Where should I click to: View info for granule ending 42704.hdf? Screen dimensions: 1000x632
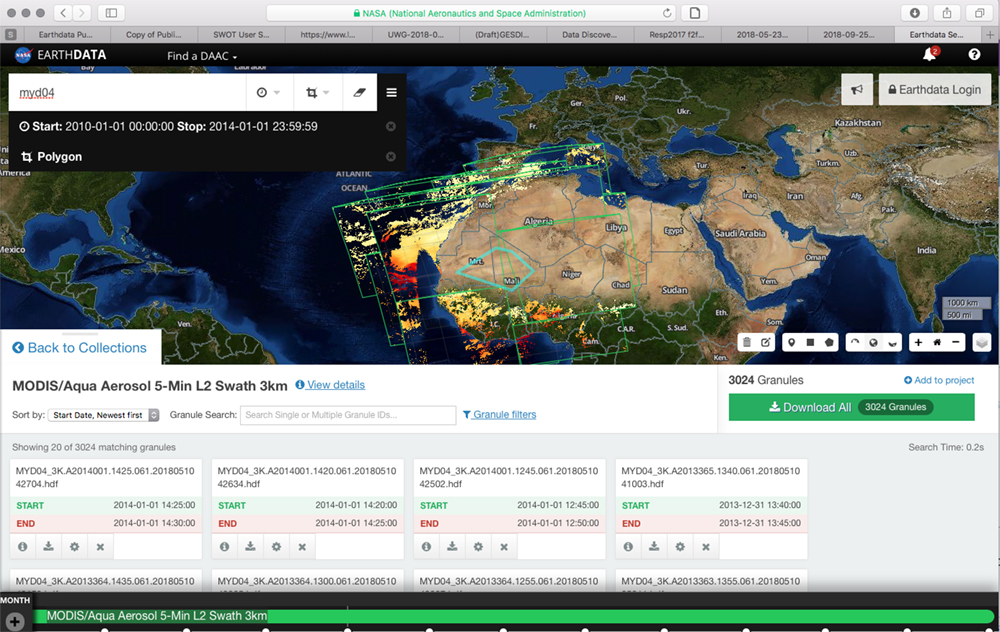click(23, 547)
